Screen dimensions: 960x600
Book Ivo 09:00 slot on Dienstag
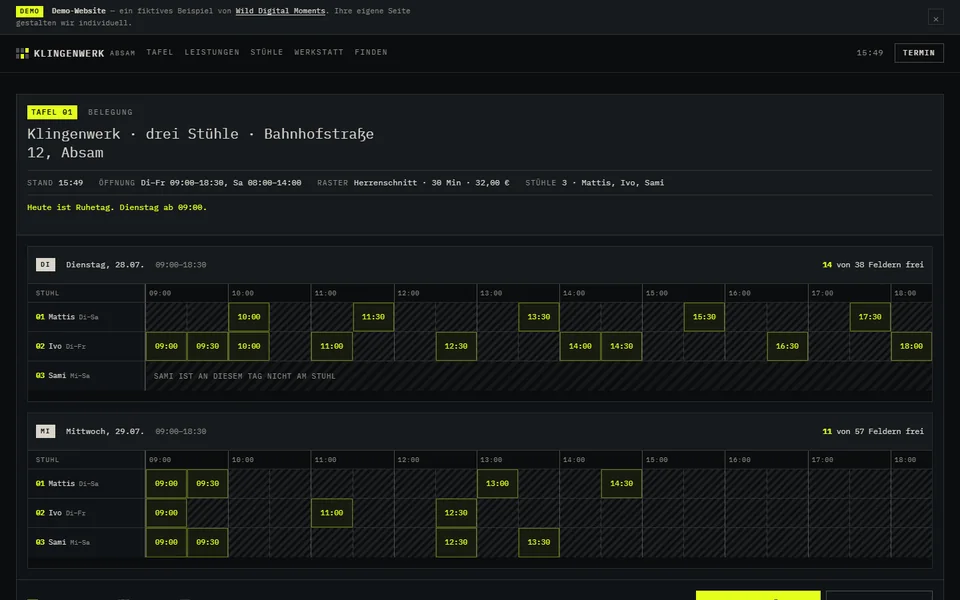pos(166,347)
